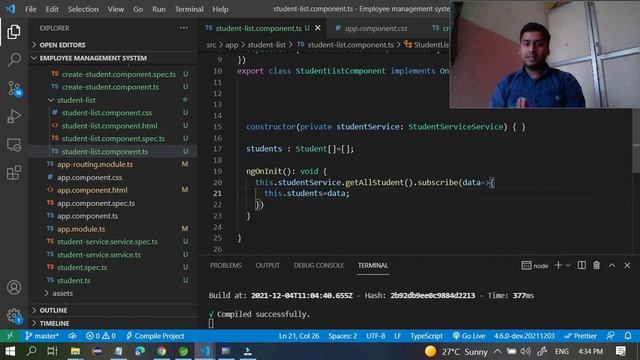
Task: Open Source Control view with badge
Action: point(14,88)
